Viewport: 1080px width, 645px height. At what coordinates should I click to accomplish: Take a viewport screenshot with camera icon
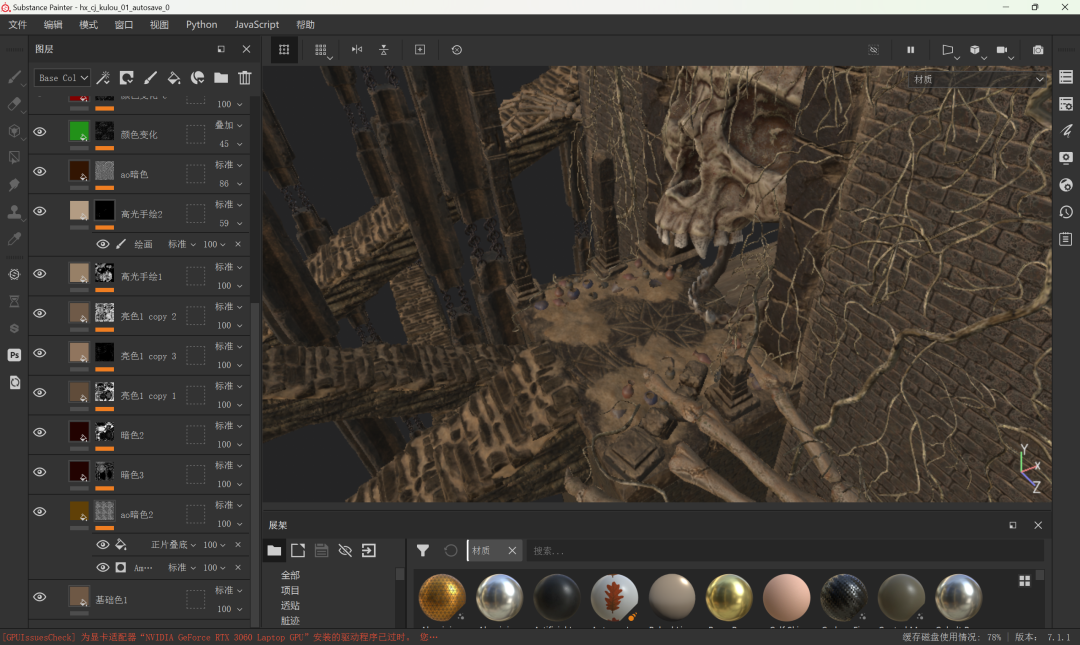click(1038, 49)
